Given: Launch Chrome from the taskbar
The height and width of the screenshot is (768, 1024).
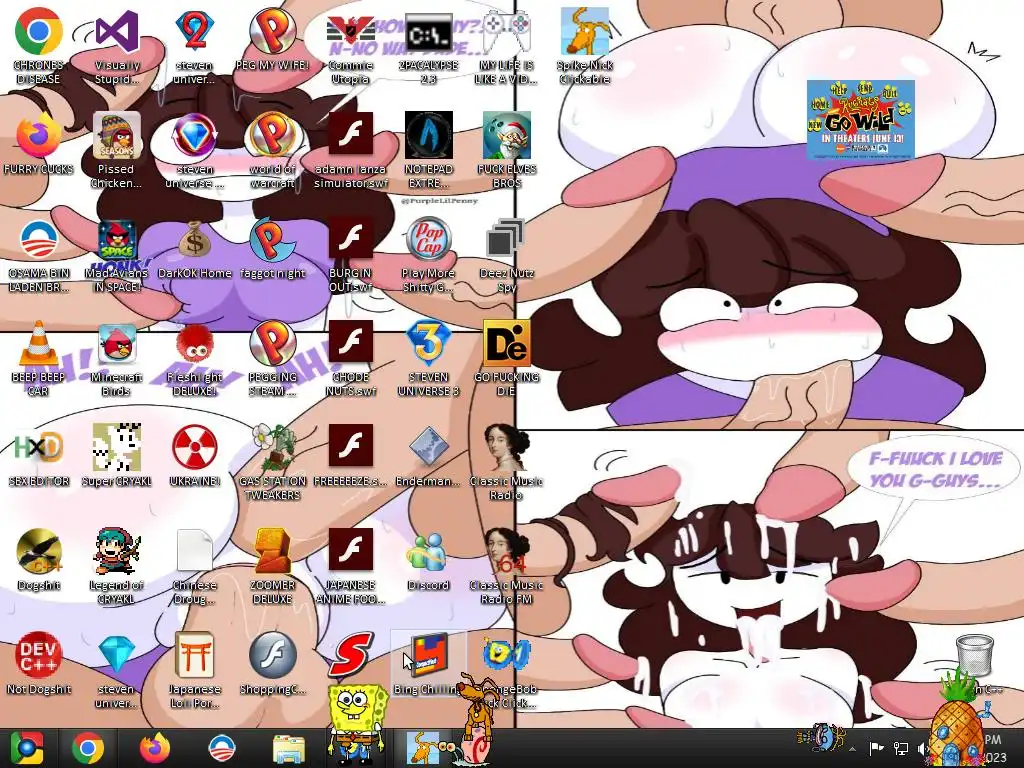Looking at the screenshot, I should pos(88,748).
